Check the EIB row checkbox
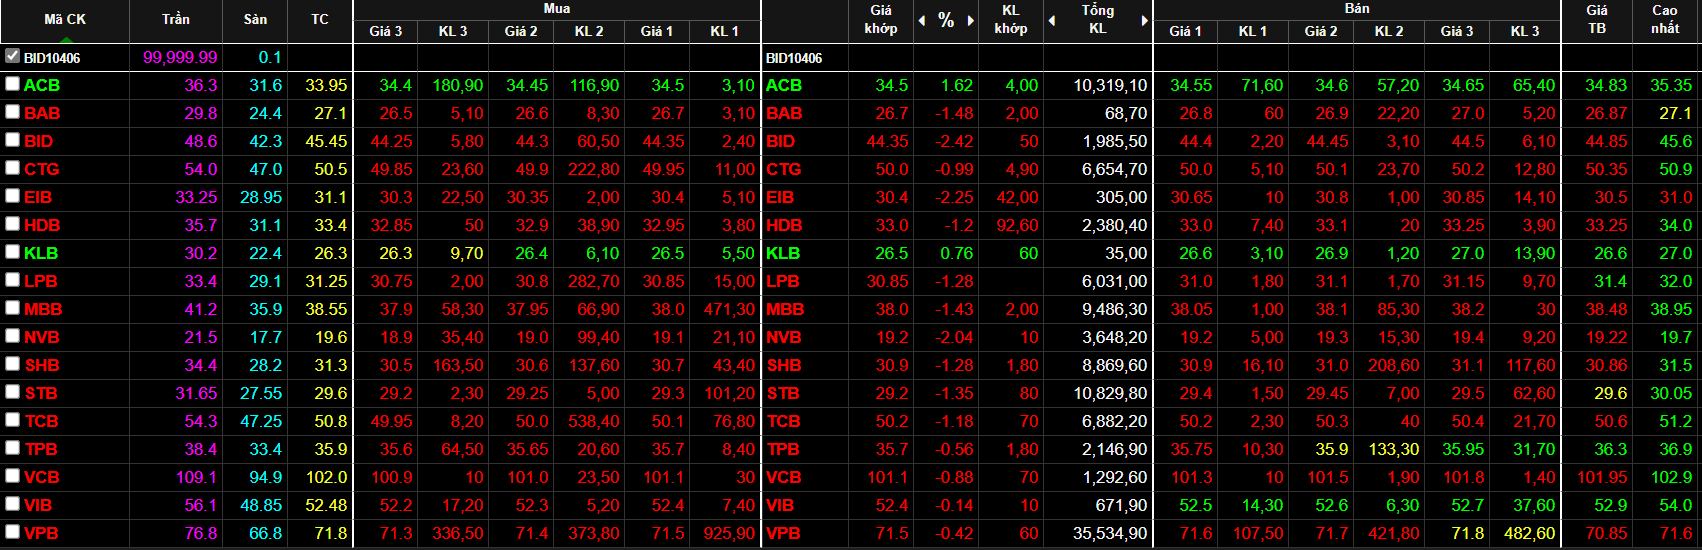This screenshot has height=550, width=1702. pos(12,196)
